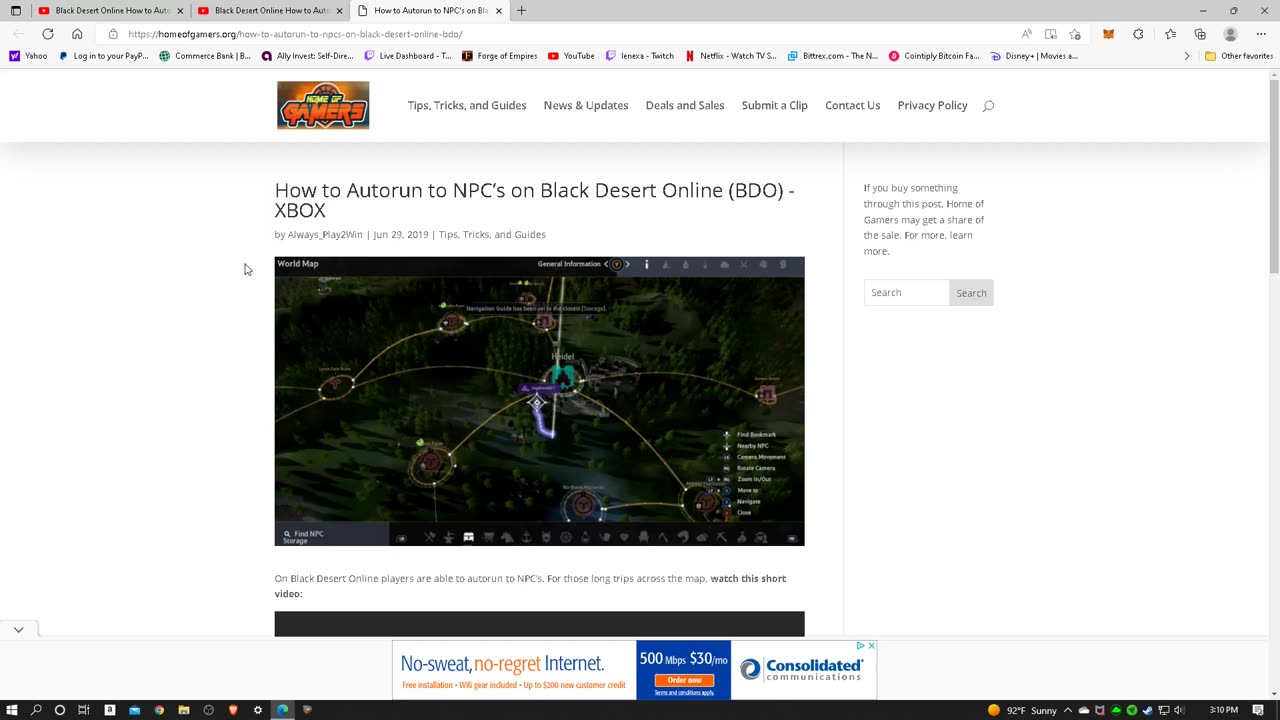This screenshot has height=720, width=1280.
Task: Open Tips, Tricks, and Guides category link
Action: pos(492,235)
